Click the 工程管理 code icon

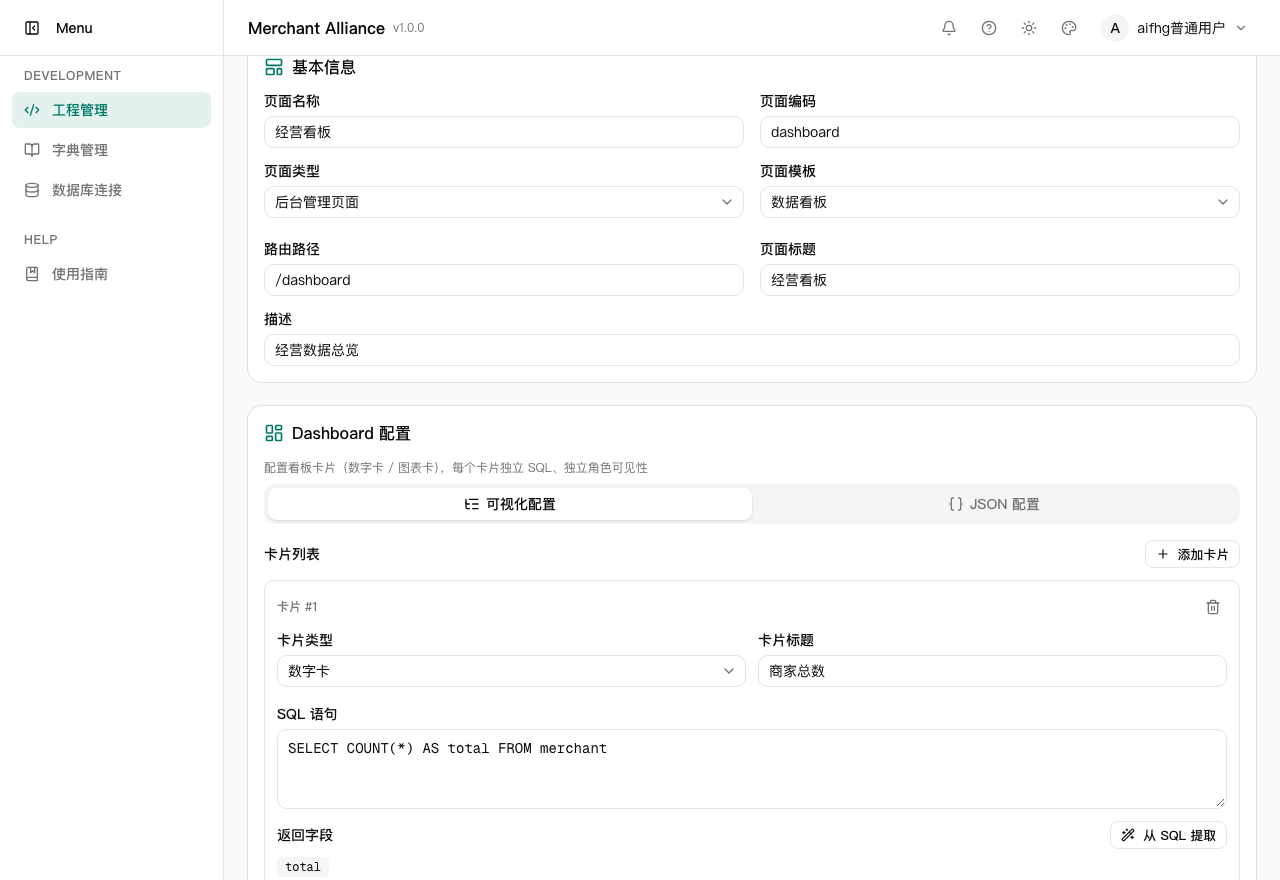32,110
